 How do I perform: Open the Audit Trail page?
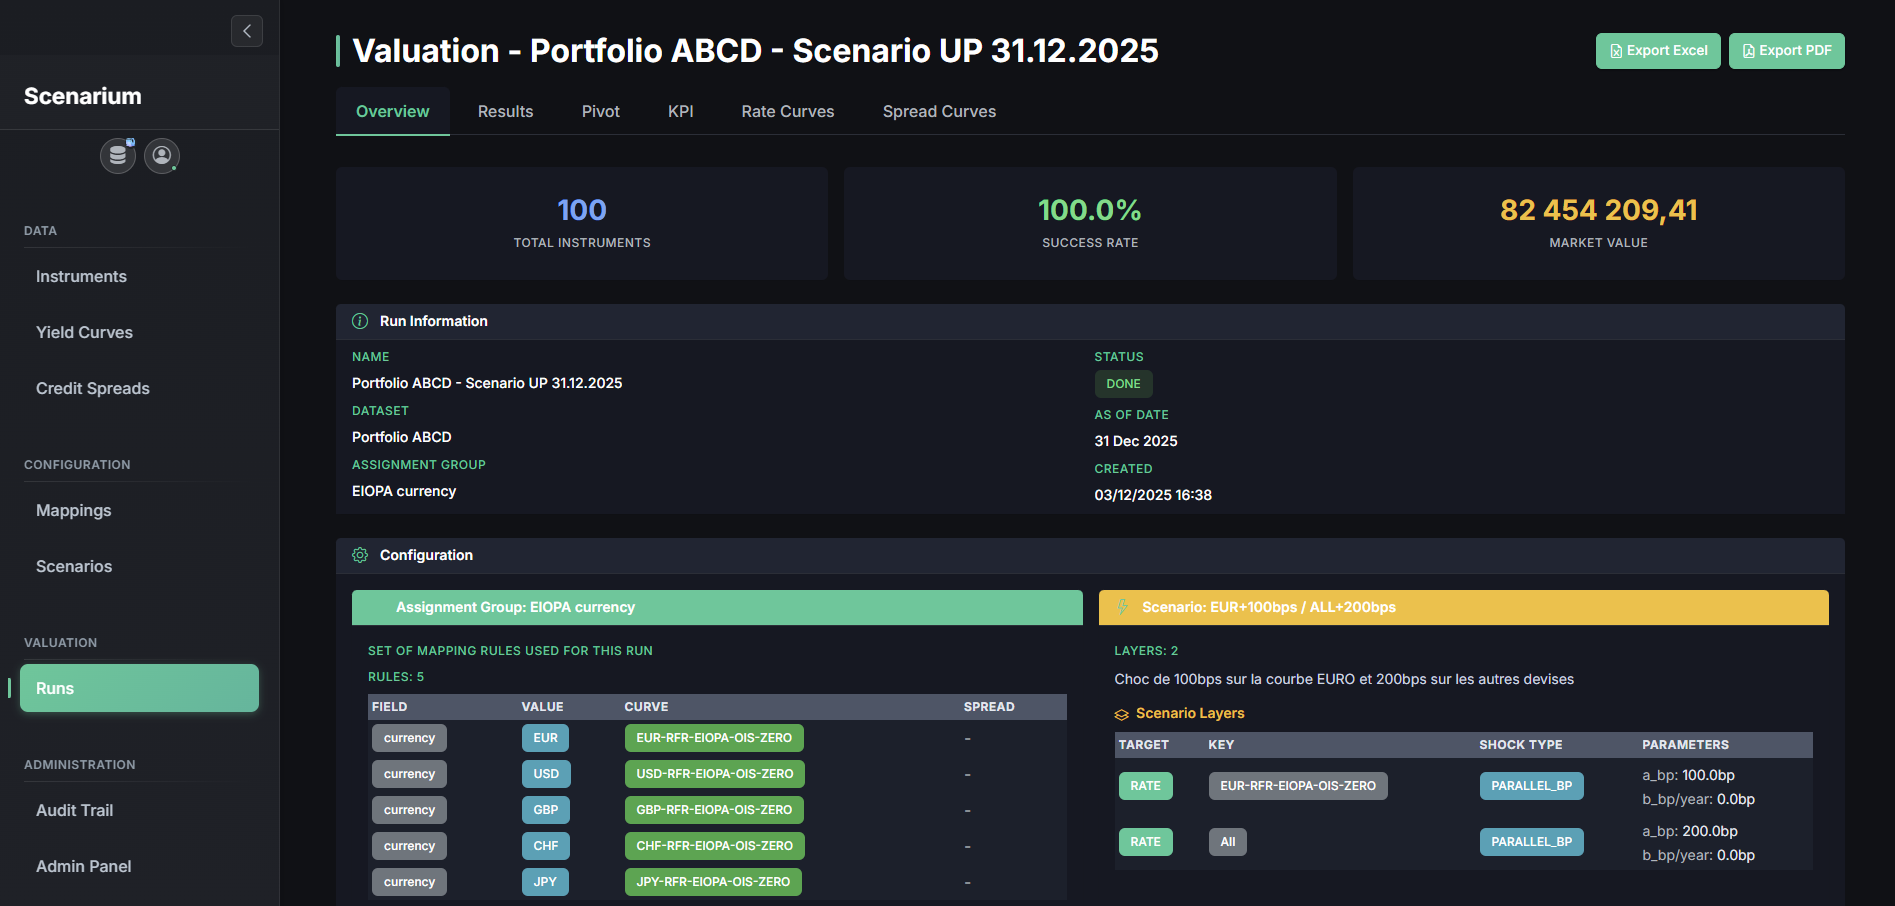pos(74,811)
